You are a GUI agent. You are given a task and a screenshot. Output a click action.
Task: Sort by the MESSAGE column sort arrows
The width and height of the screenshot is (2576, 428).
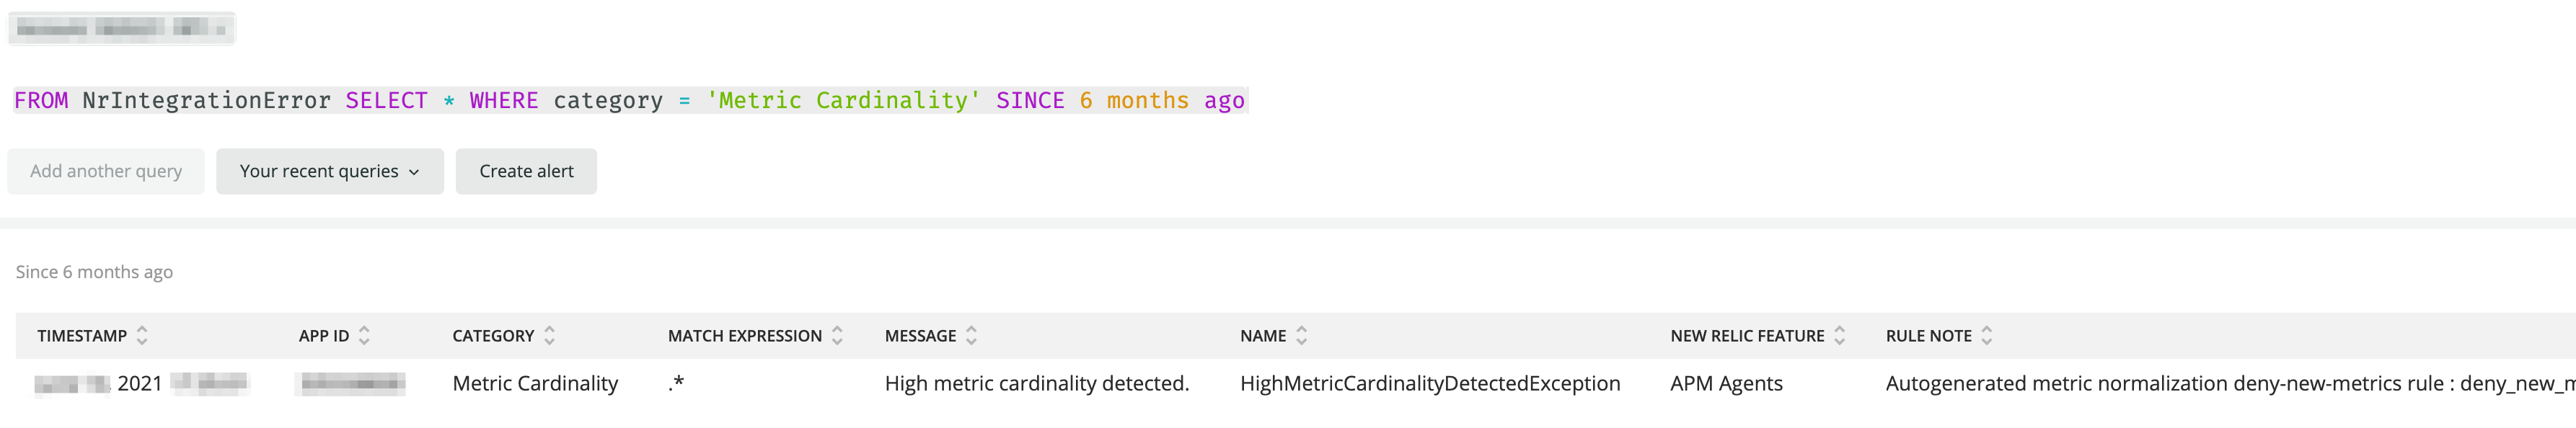tap(971, 336)
